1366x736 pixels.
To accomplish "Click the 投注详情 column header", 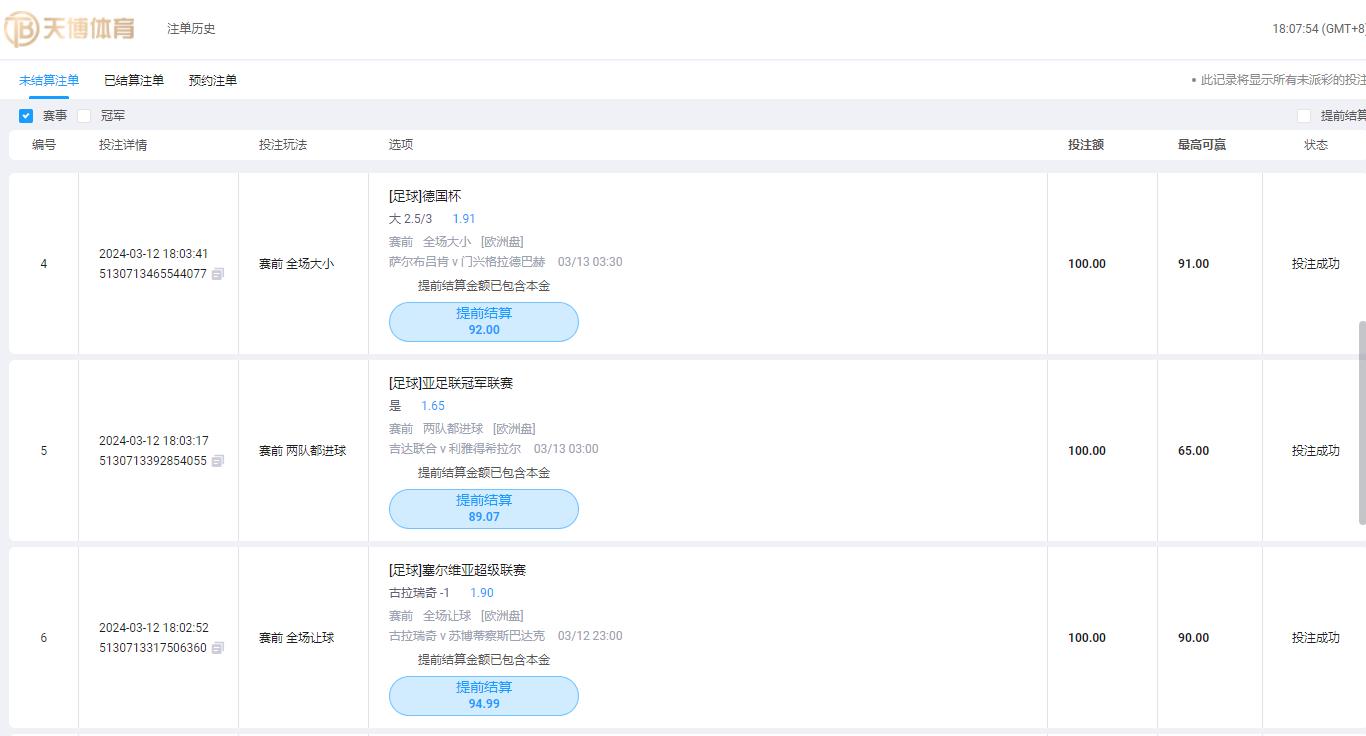I will 123,145.
